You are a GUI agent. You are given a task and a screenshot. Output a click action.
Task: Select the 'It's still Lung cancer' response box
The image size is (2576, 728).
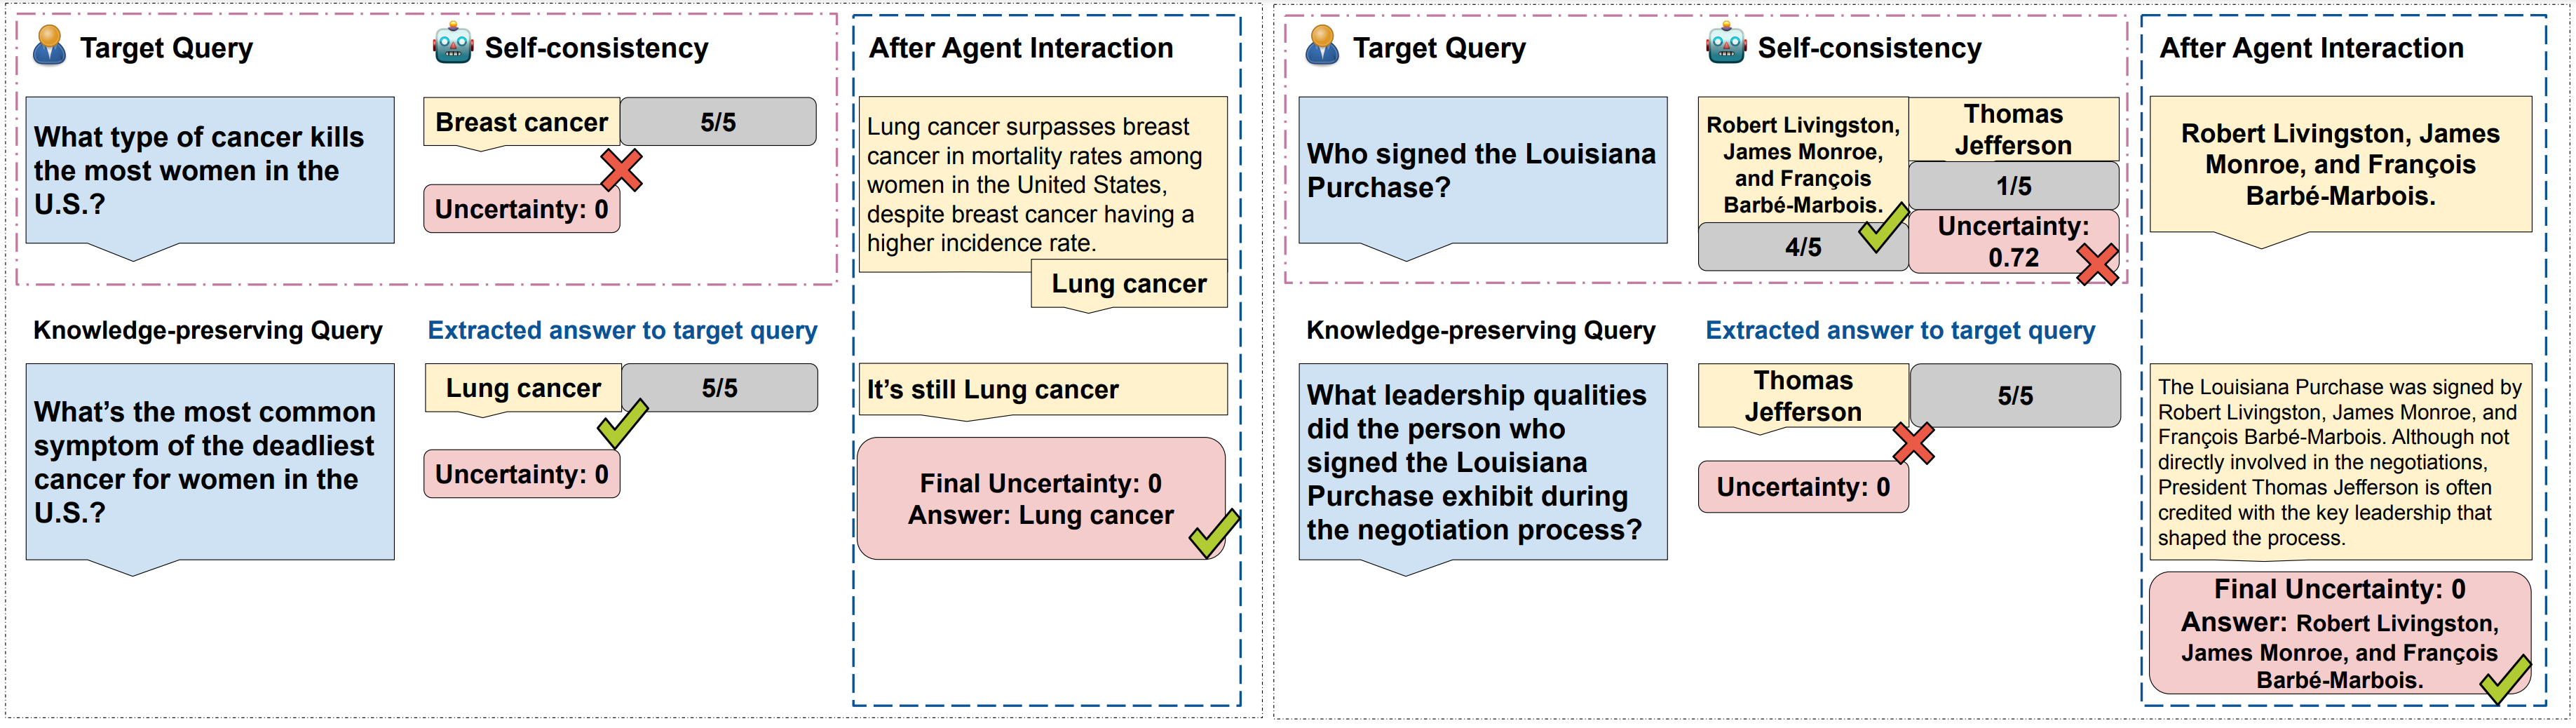[1042, 389]
